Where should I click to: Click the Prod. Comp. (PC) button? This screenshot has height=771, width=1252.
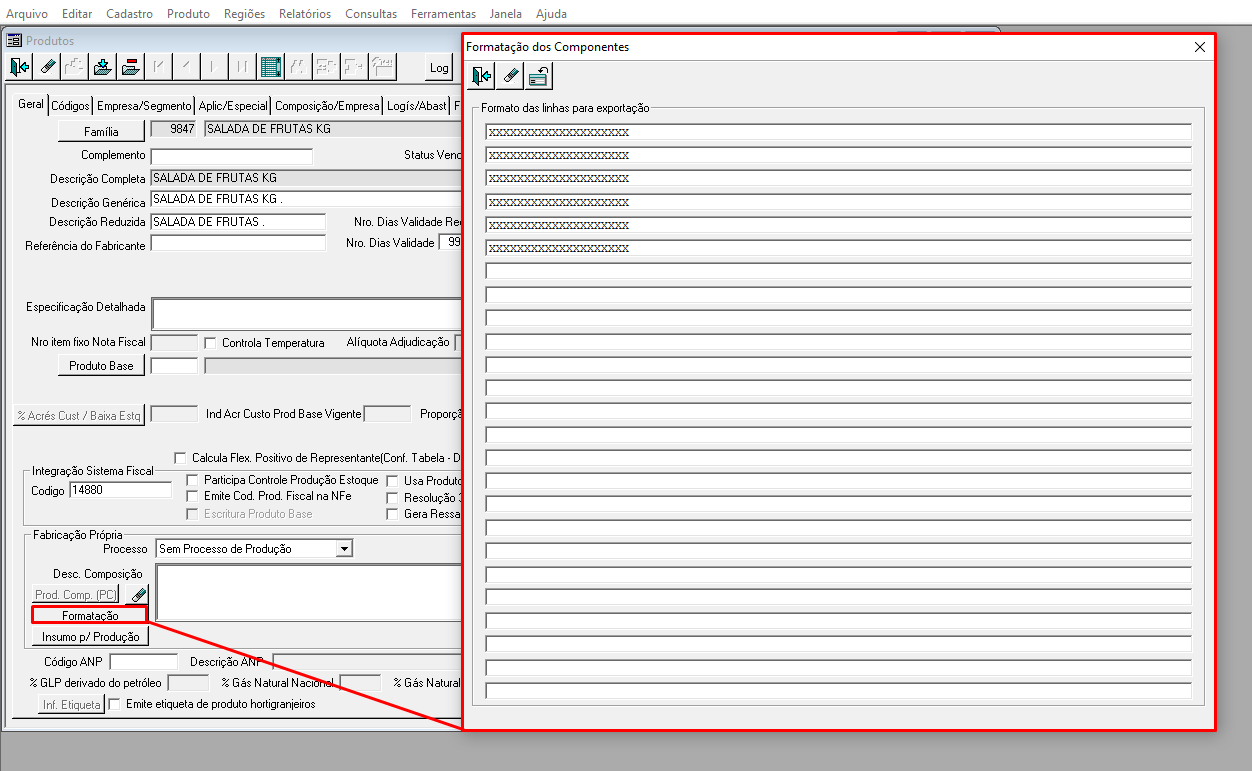pos(76,595)
